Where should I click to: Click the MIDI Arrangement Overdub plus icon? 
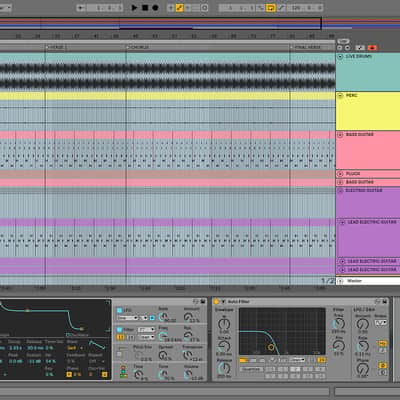pos(171,8)
